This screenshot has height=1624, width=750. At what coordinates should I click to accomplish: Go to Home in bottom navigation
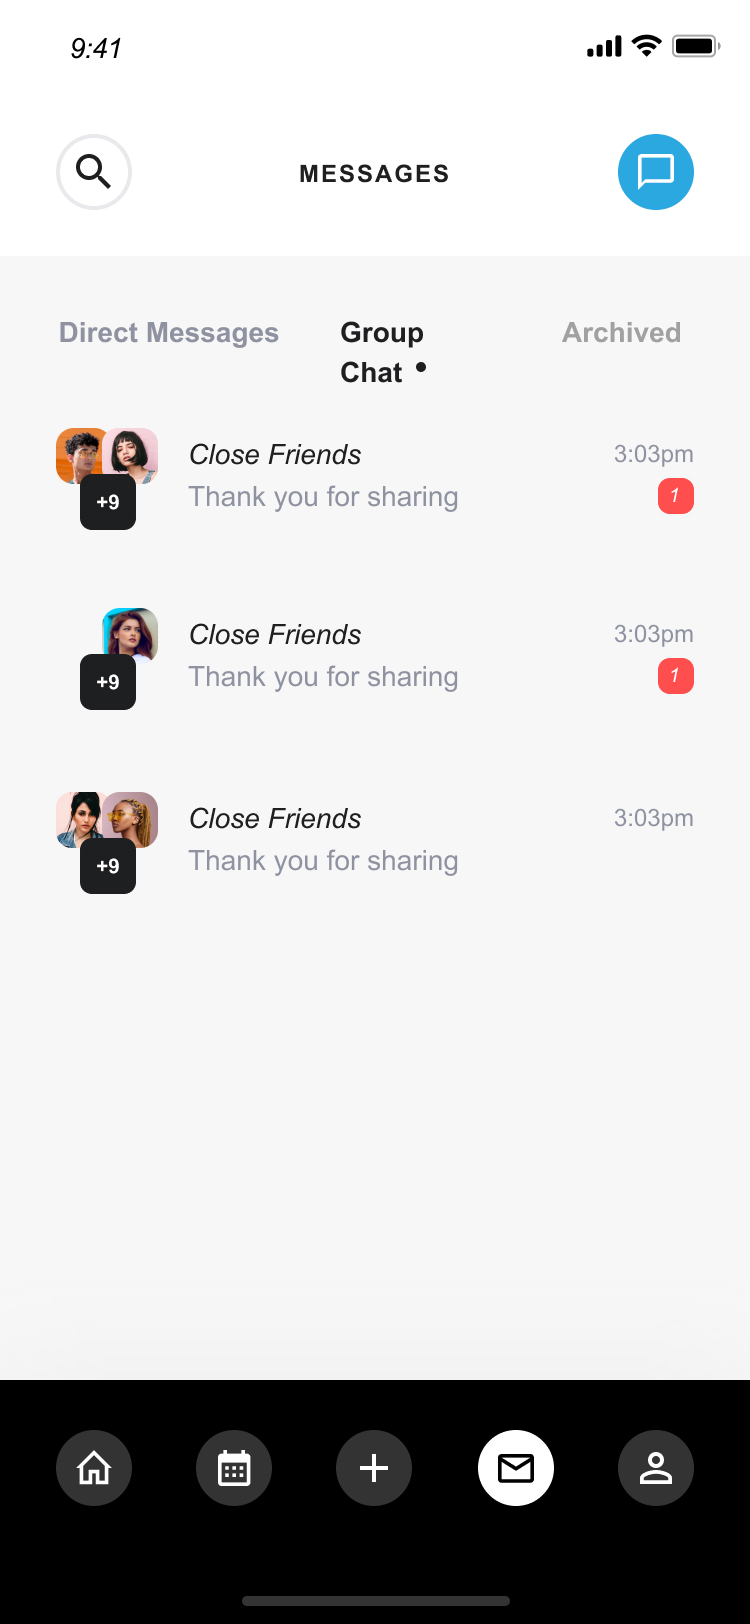coord(94,1468)
